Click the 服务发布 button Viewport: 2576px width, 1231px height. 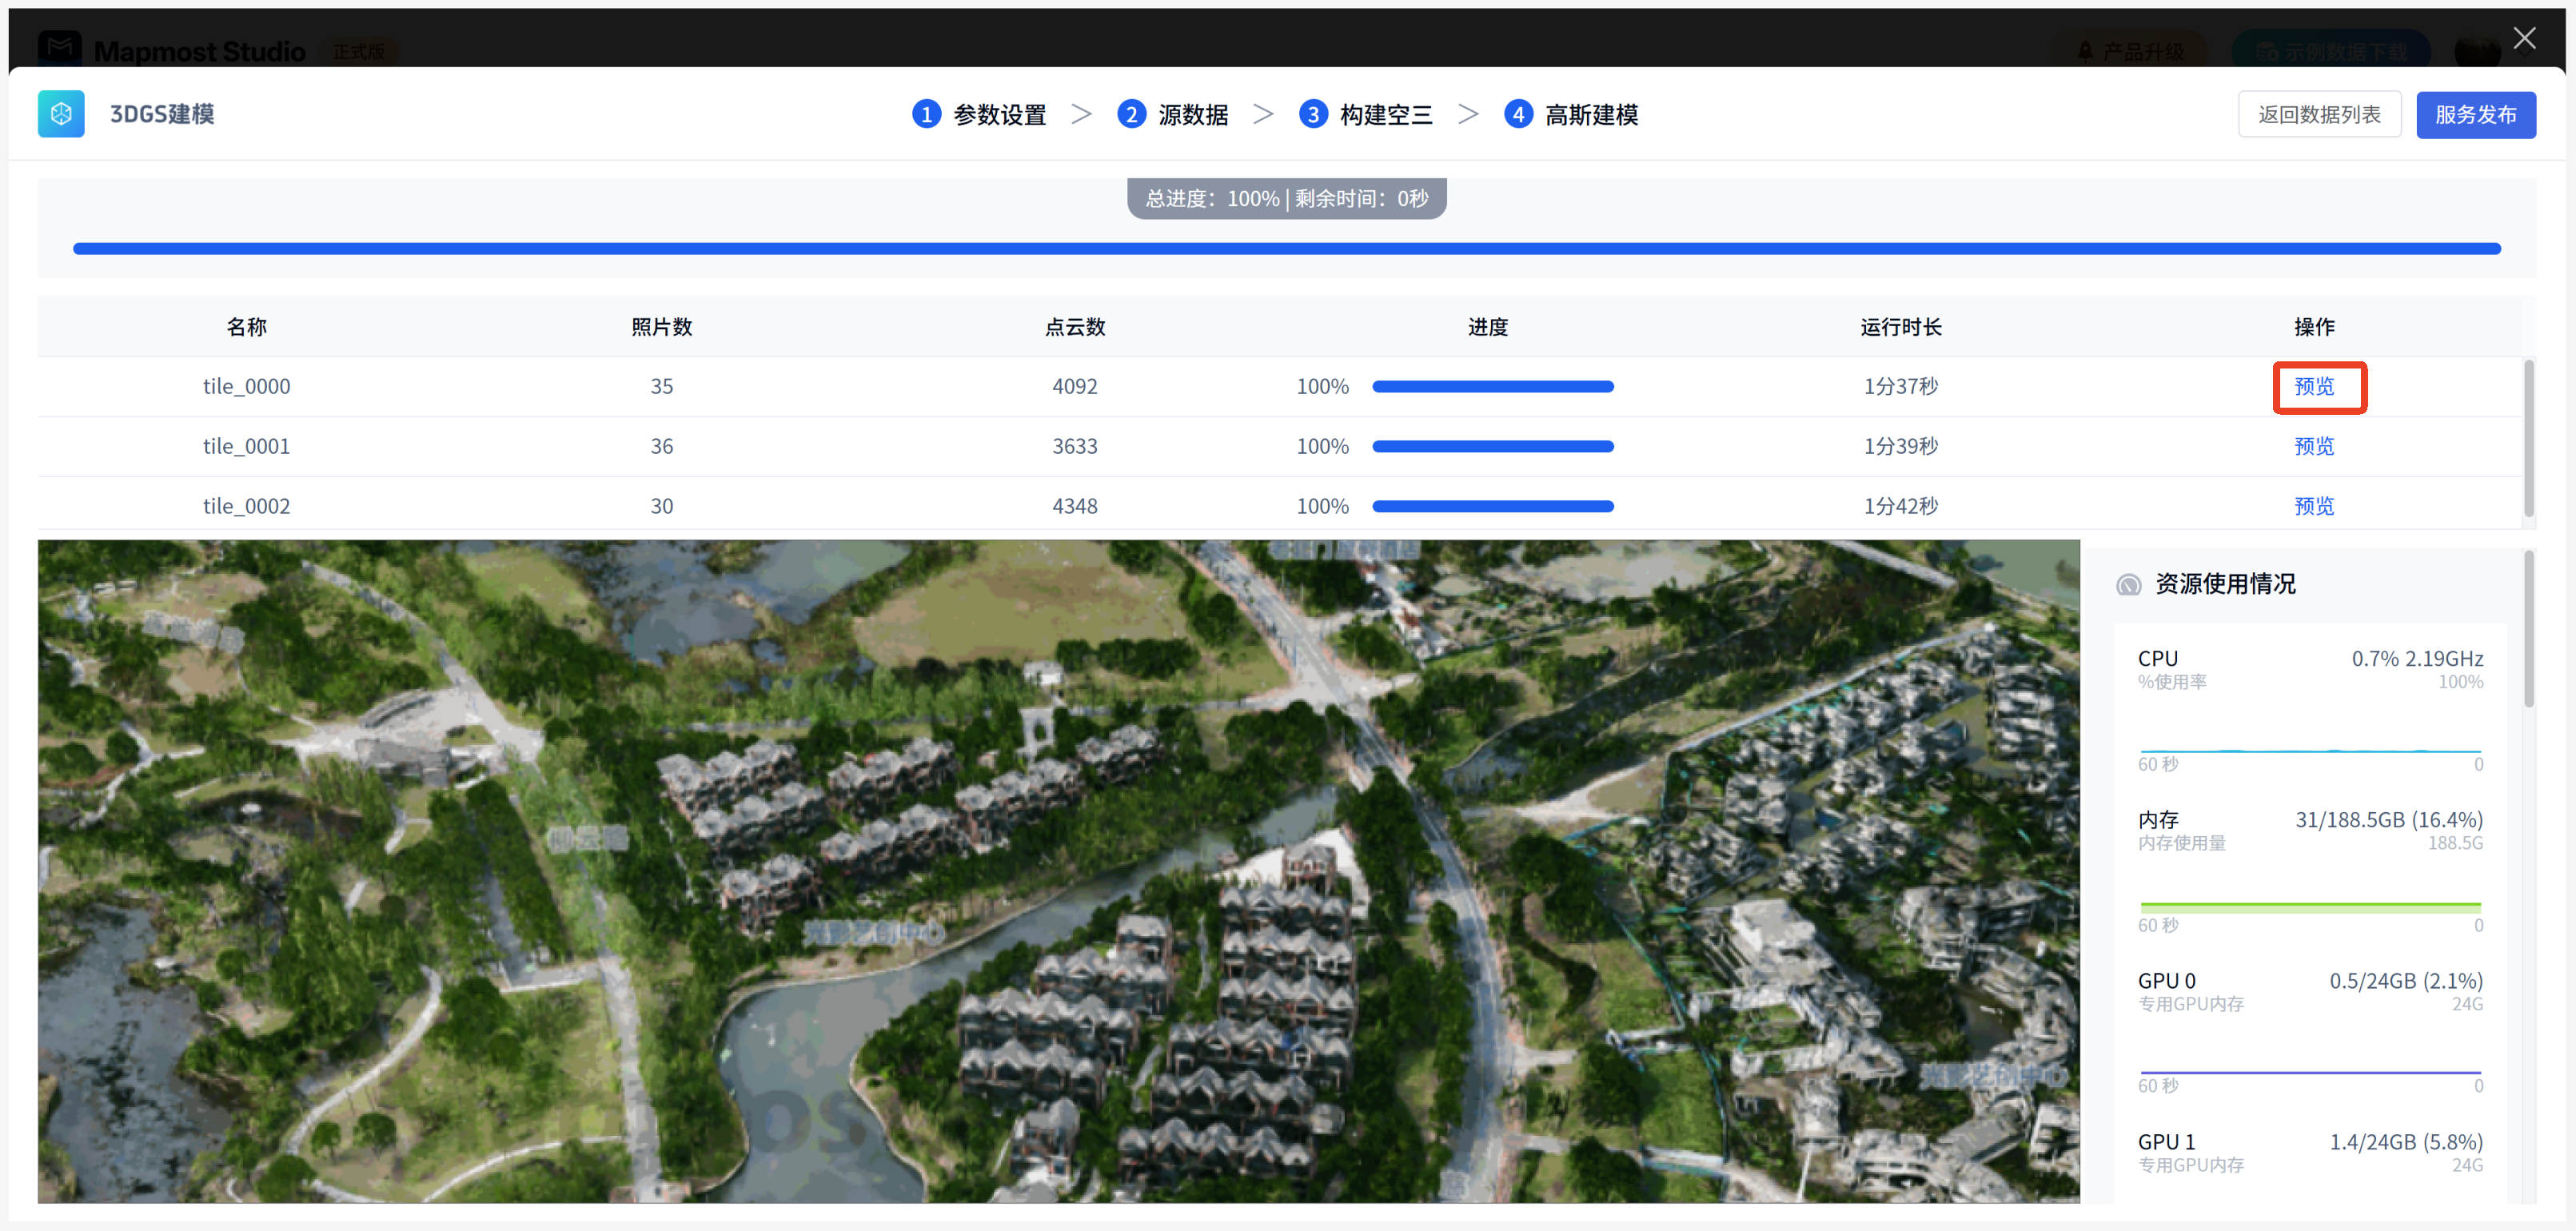click(2475, 115)
